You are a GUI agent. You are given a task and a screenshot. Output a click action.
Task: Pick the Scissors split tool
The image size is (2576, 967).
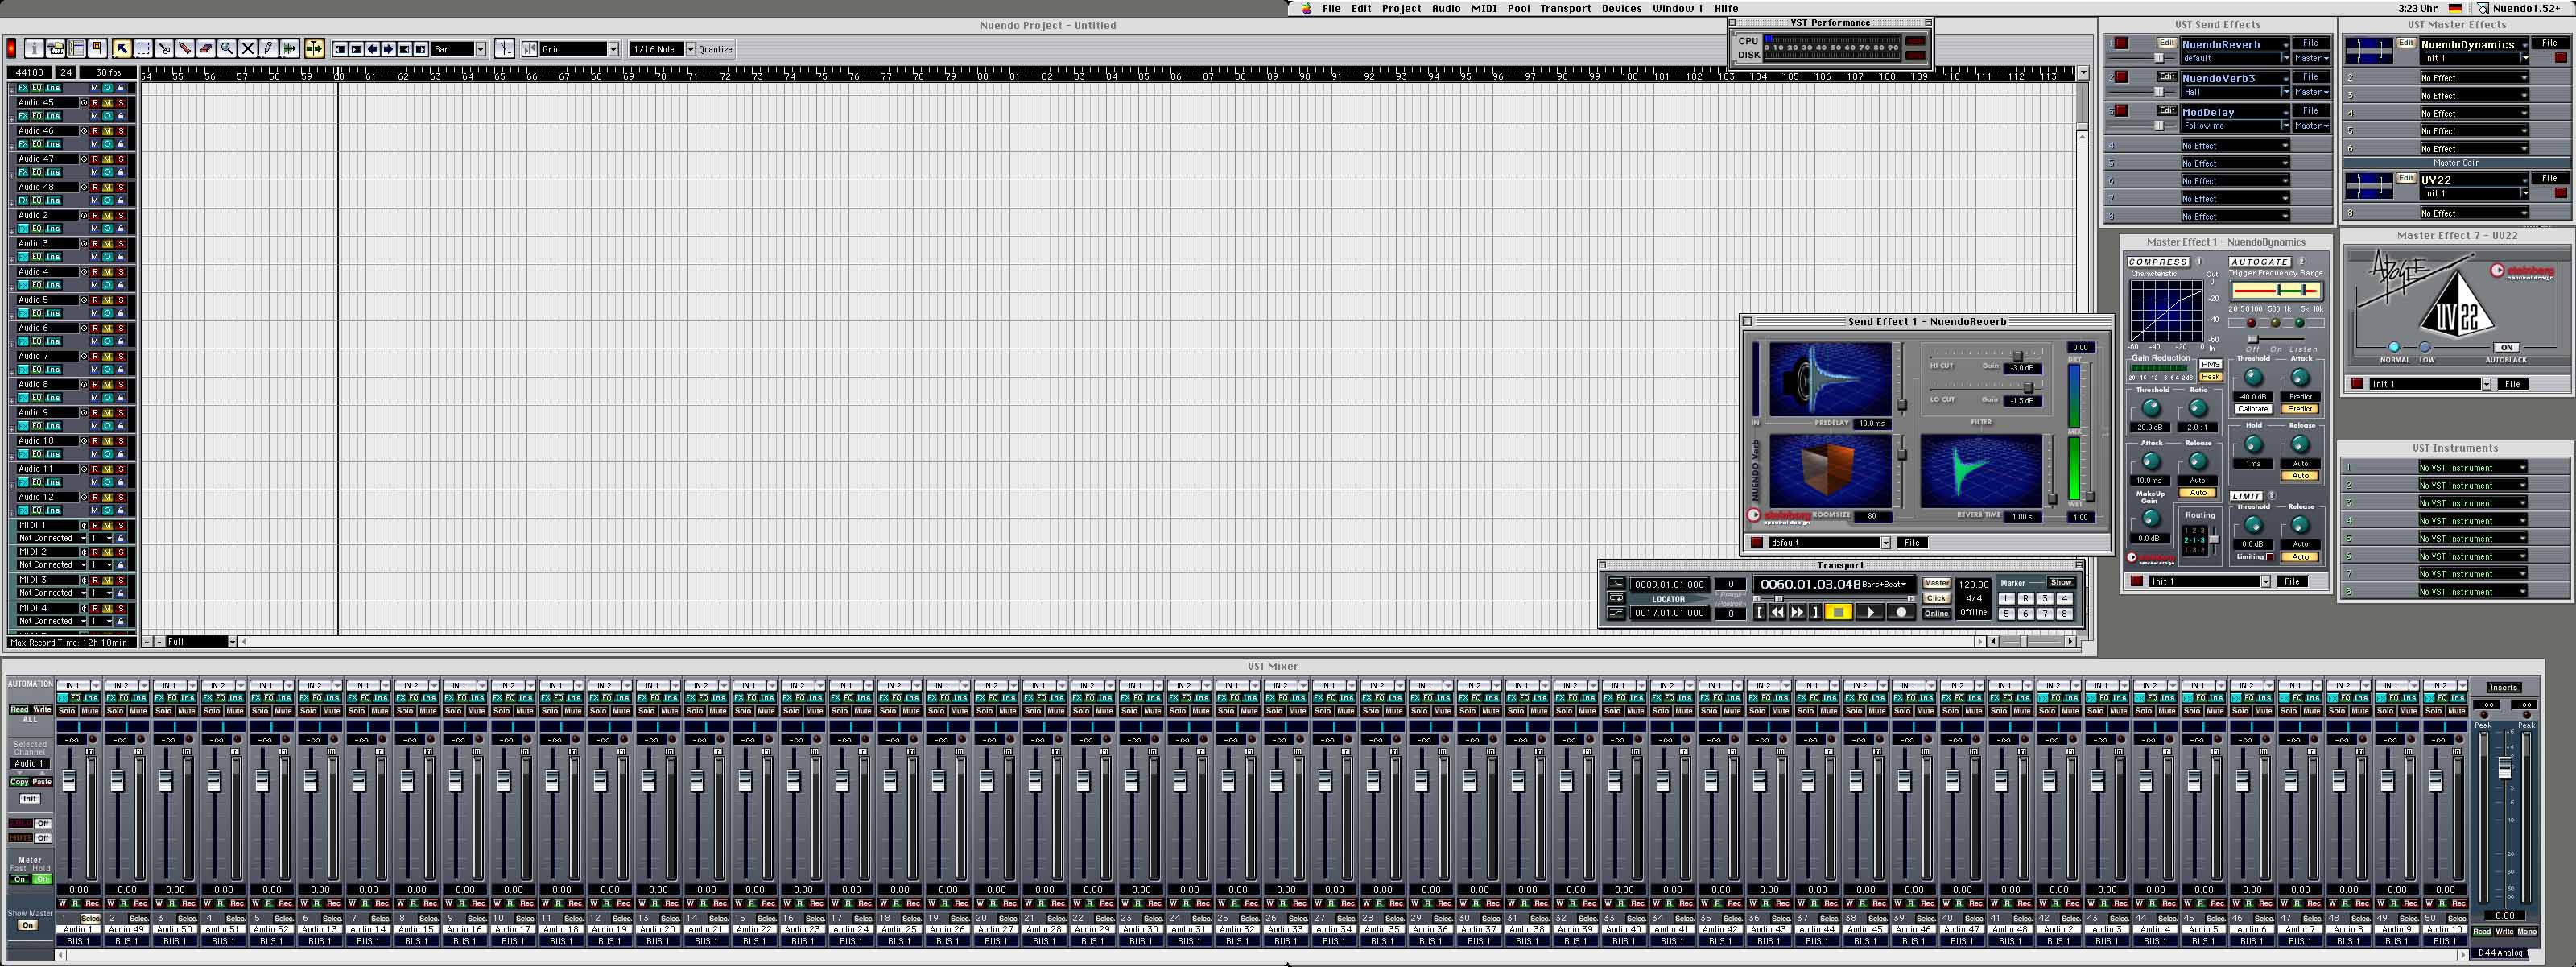point(164,48)
